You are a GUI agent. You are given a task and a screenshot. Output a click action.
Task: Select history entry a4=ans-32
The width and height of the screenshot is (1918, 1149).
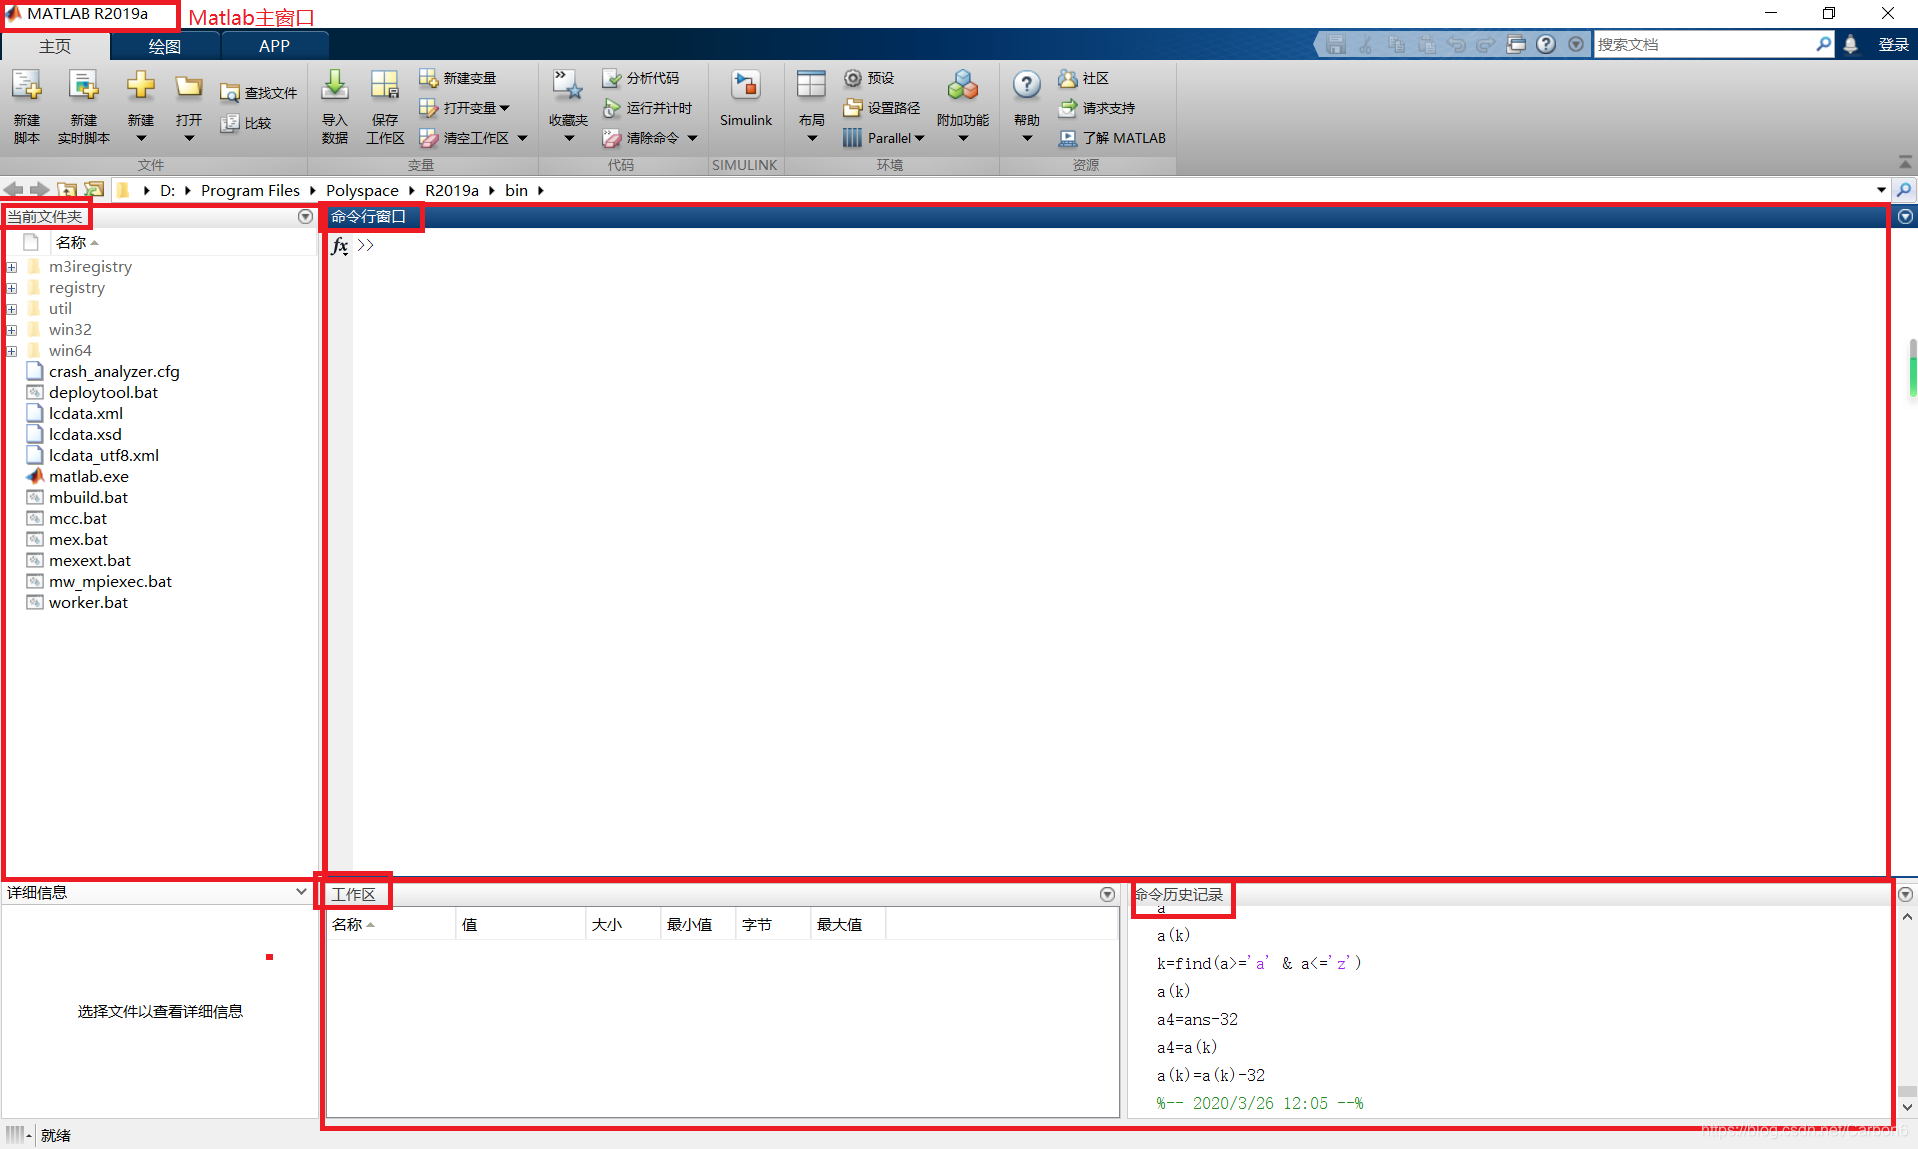(1197, 1020)
